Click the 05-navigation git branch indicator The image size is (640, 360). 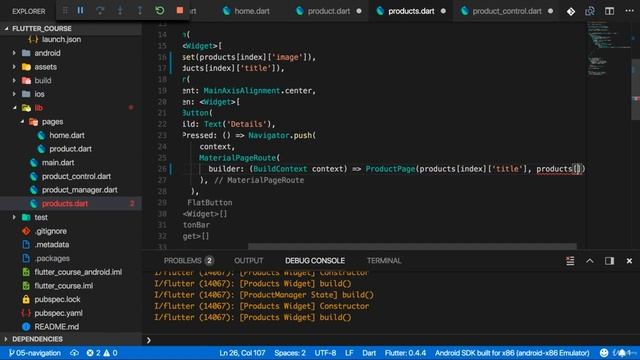coord(35,353)
